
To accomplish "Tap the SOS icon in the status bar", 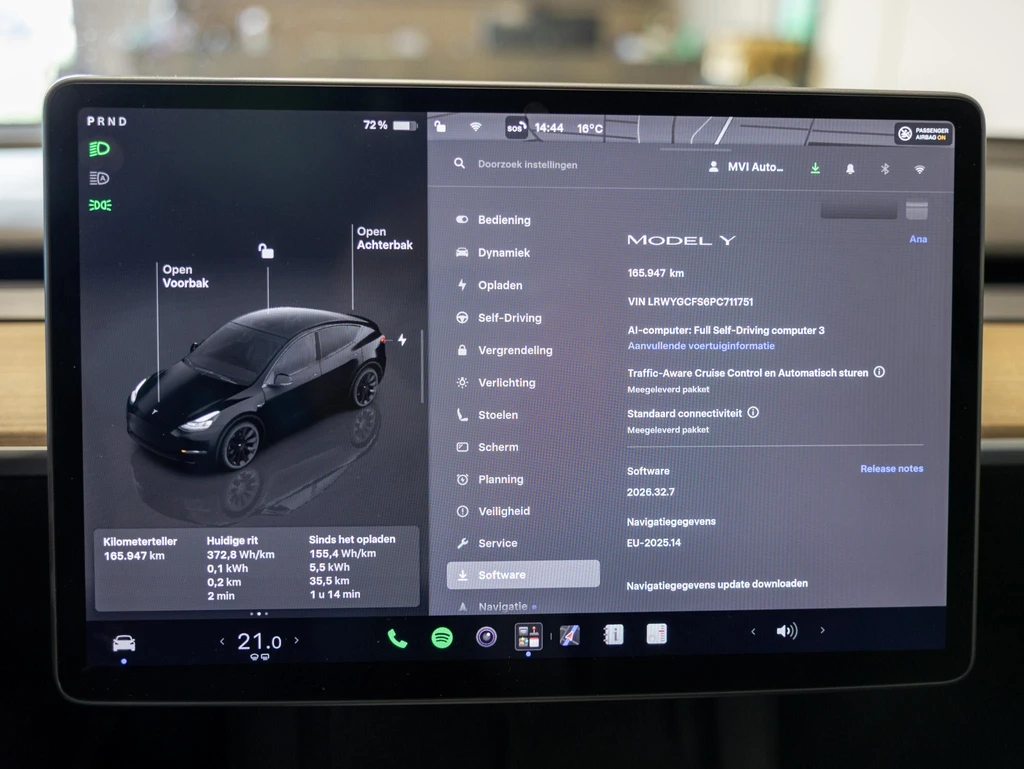I will tap(515, 128).
